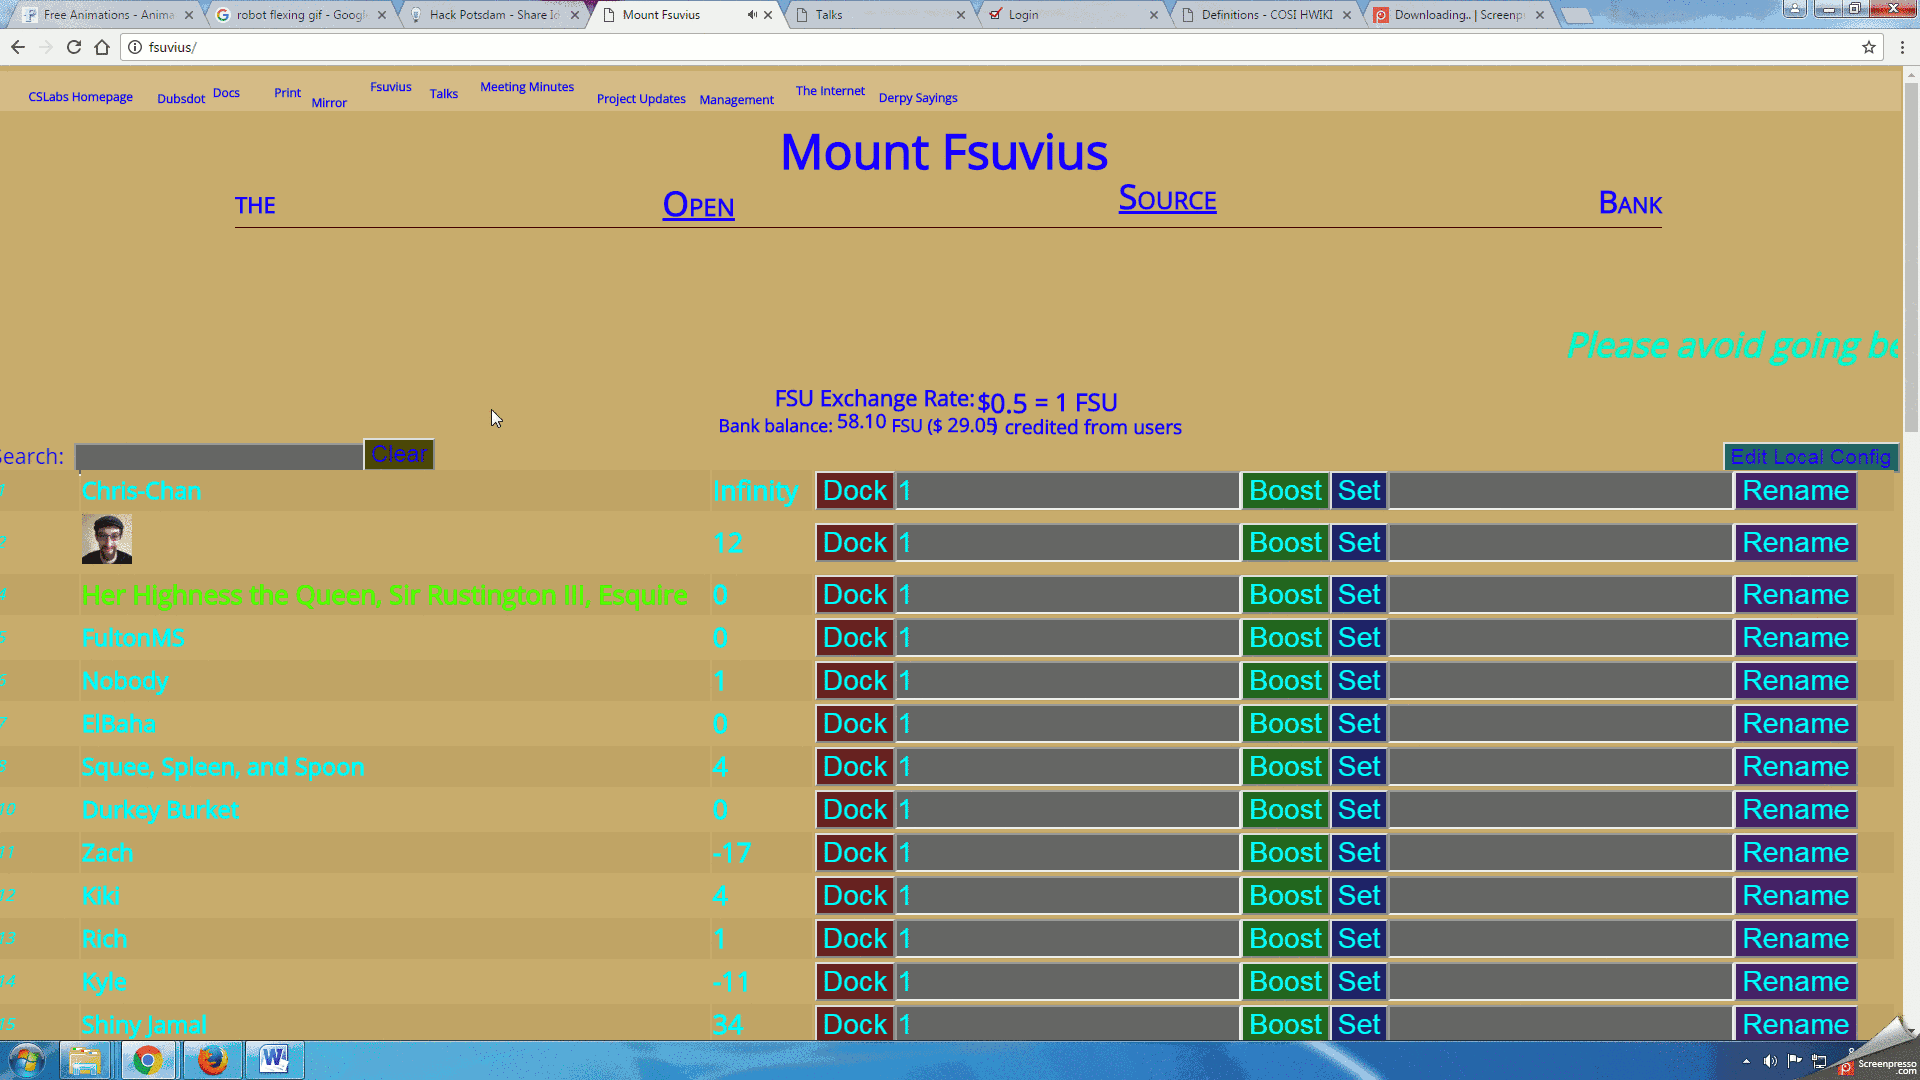Screen dimensions: 1920x1080
Task: Focus amount field in Rich row
Action: (x=1067, y=939)
